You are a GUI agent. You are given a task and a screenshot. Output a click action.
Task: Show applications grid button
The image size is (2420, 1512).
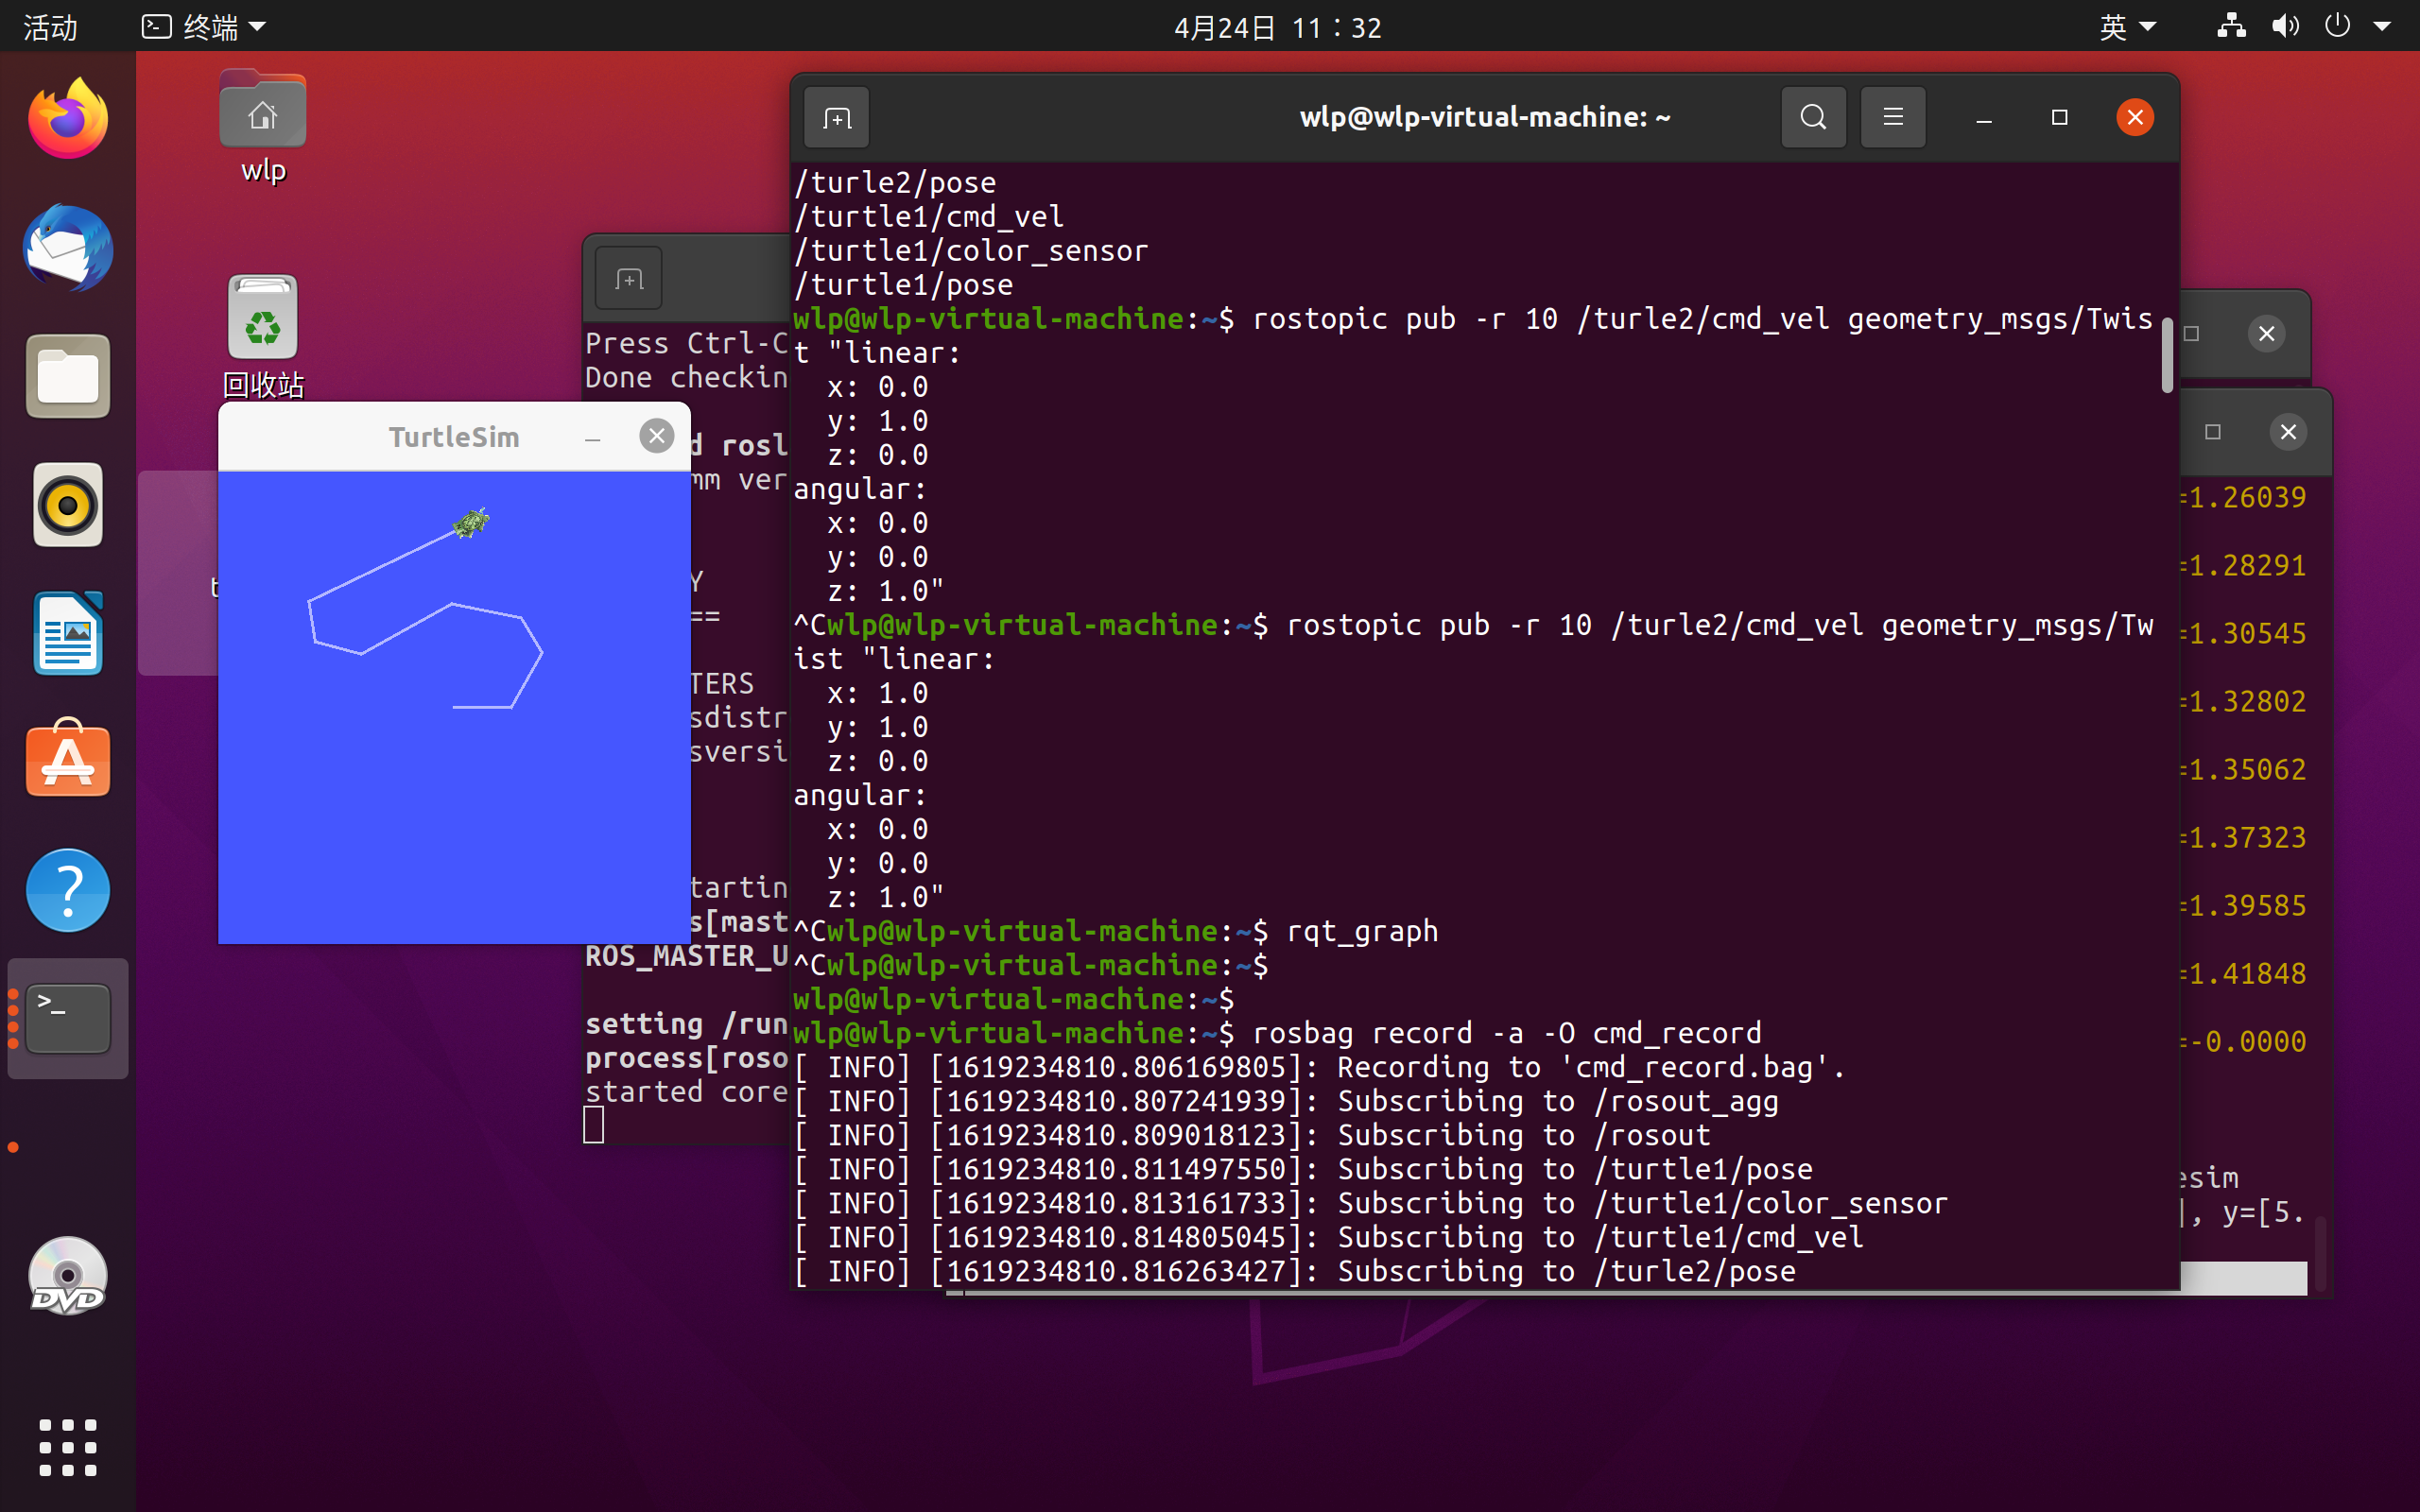point(68,1447)
